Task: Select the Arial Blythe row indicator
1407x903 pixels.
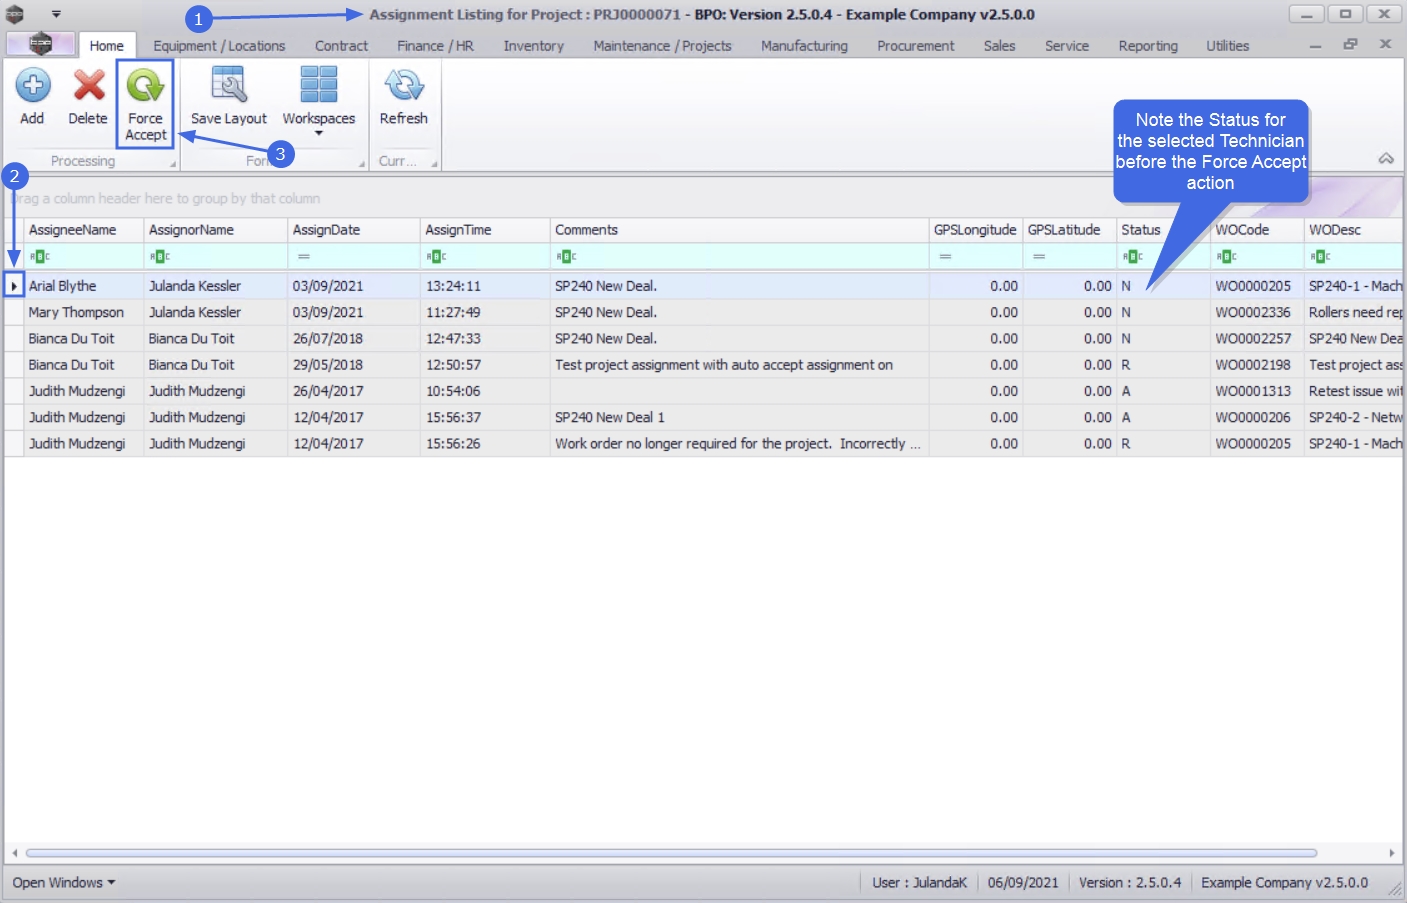Action: pos(14,286)
